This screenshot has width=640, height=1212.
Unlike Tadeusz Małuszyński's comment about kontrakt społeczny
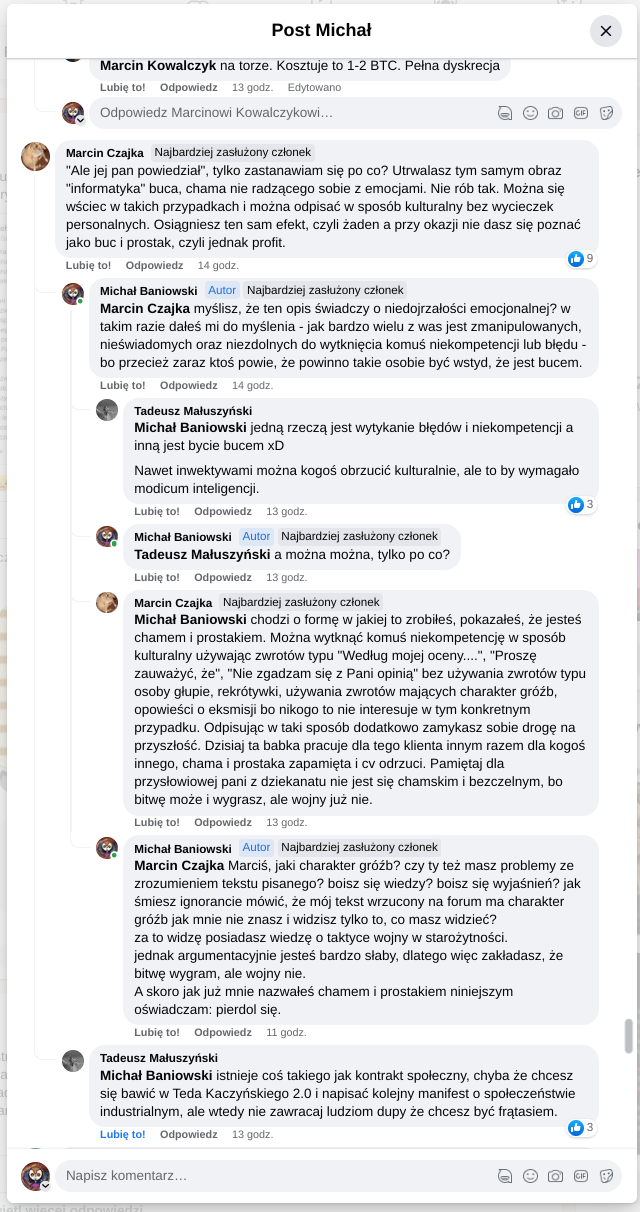122,1134
